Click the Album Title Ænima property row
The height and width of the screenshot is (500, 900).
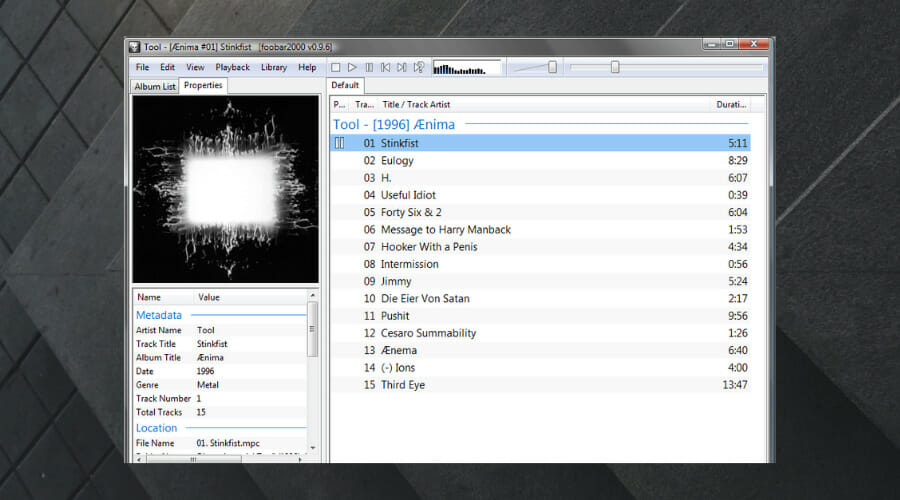[x=220, y=358]
